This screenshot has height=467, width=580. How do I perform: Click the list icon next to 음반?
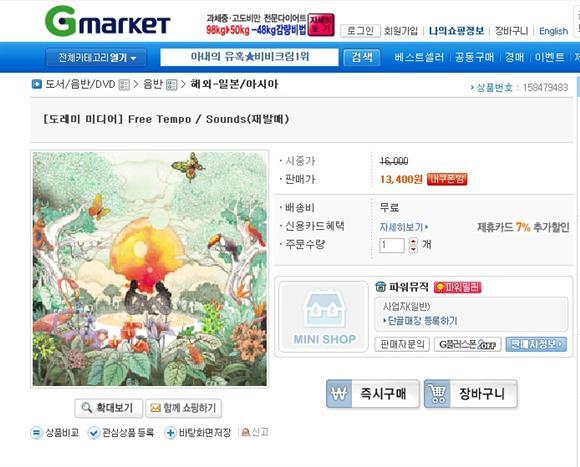click(172, 85)
